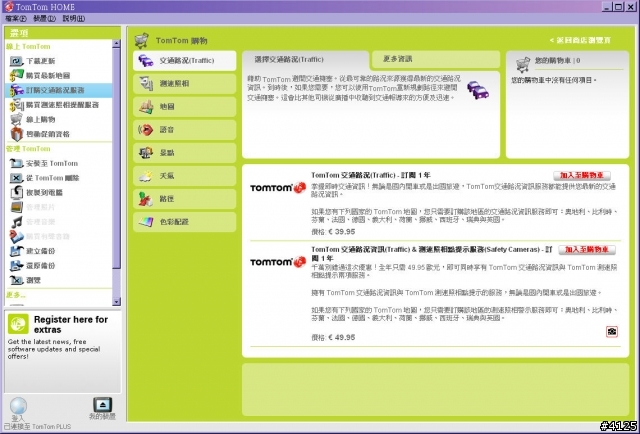
Task: Click the greyed 管理音樂 music note icon
Action: click(16, 222)
